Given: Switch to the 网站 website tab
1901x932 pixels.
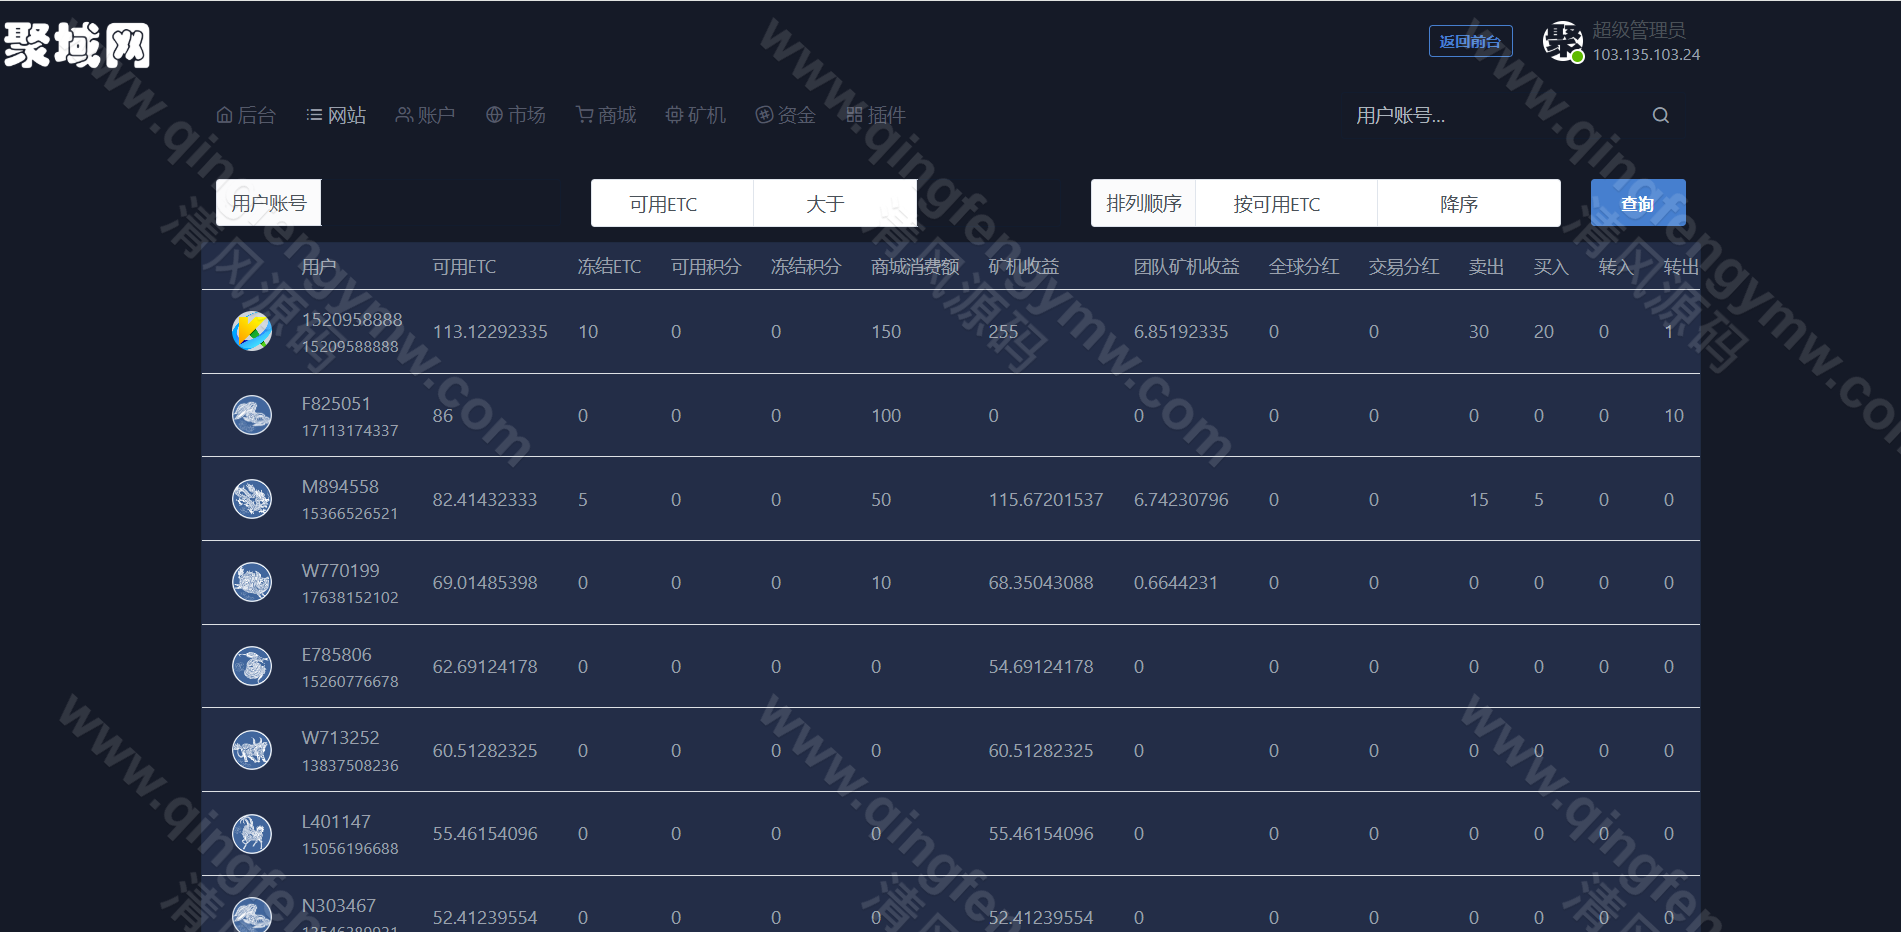Looking at the screenshot, I should pos(336,114).
